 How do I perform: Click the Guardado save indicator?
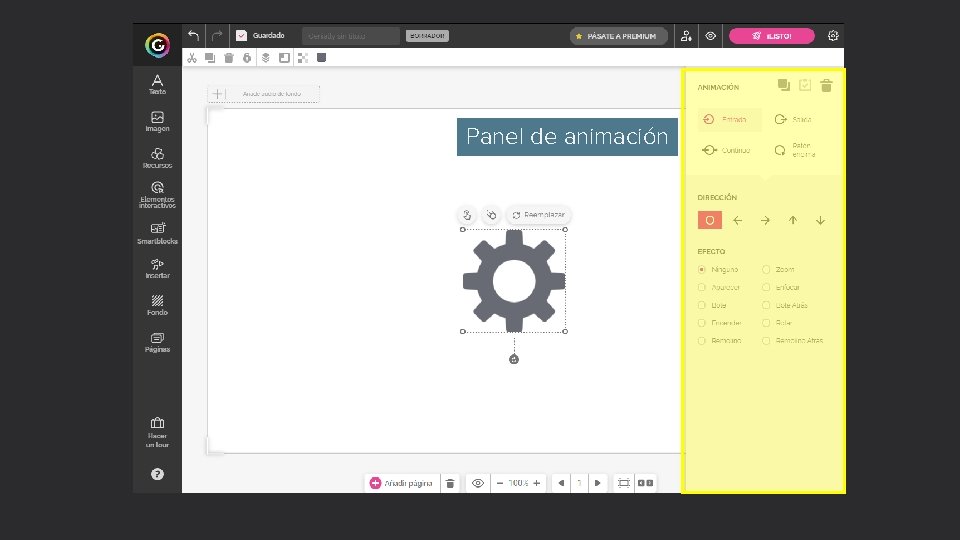tap(261, 36)
